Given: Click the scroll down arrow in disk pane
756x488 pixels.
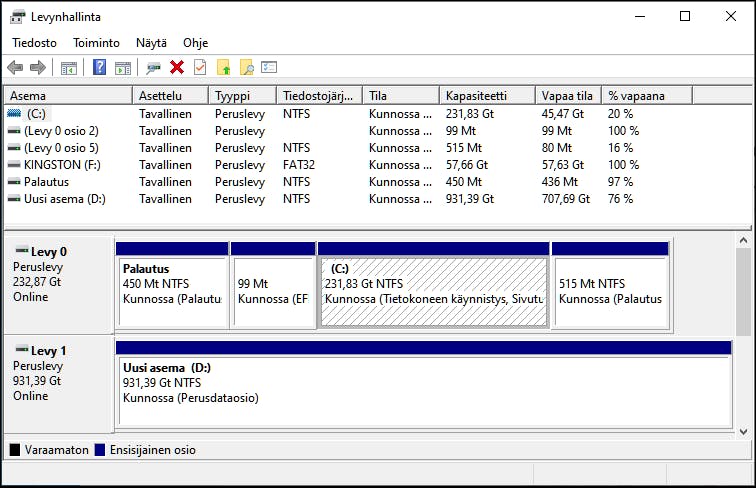Looking at the screenshot, I should tap(743, 432).
